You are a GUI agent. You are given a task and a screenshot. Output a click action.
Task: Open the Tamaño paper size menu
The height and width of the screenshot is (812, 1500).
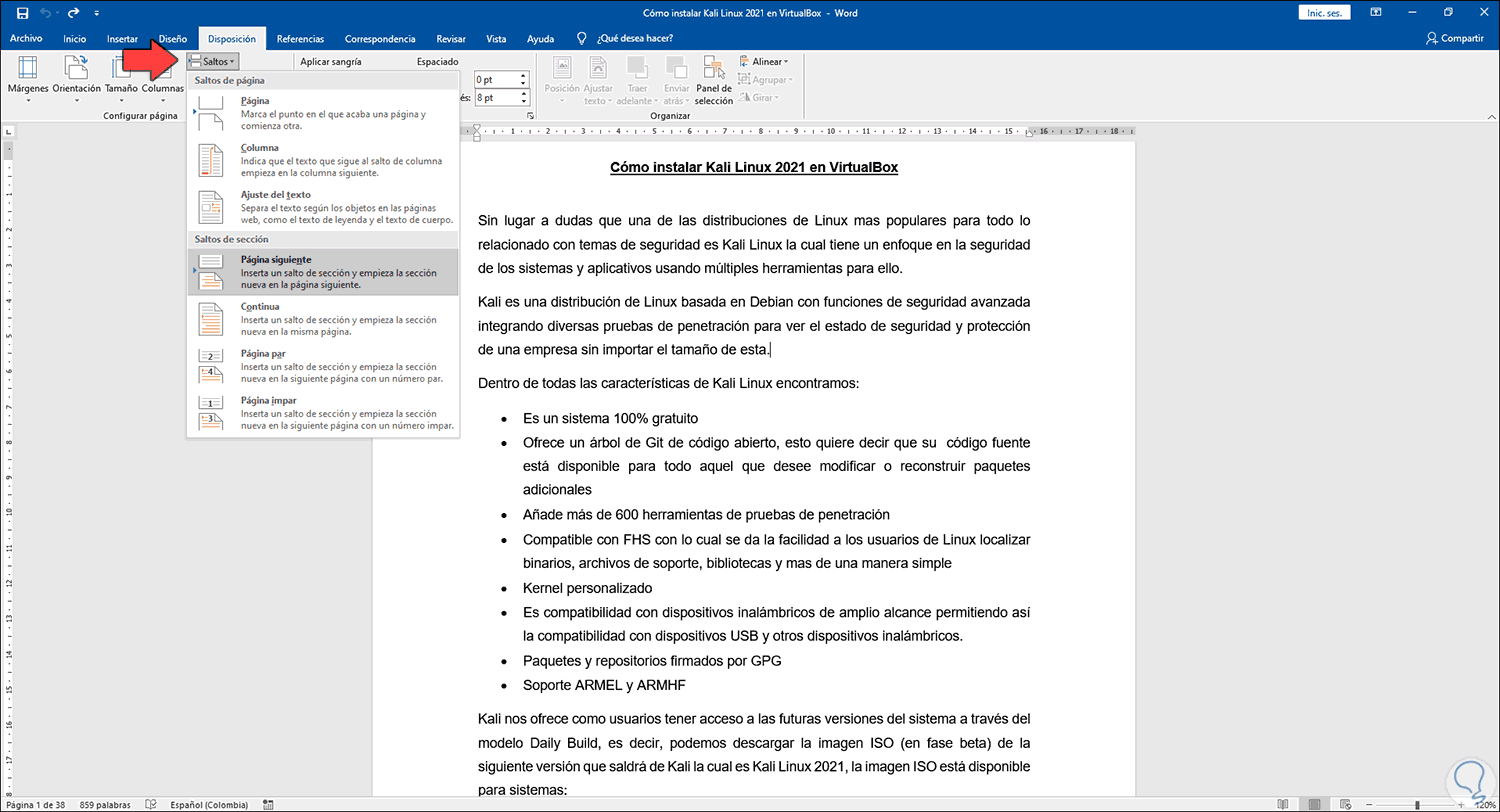(x=121, y=80)
